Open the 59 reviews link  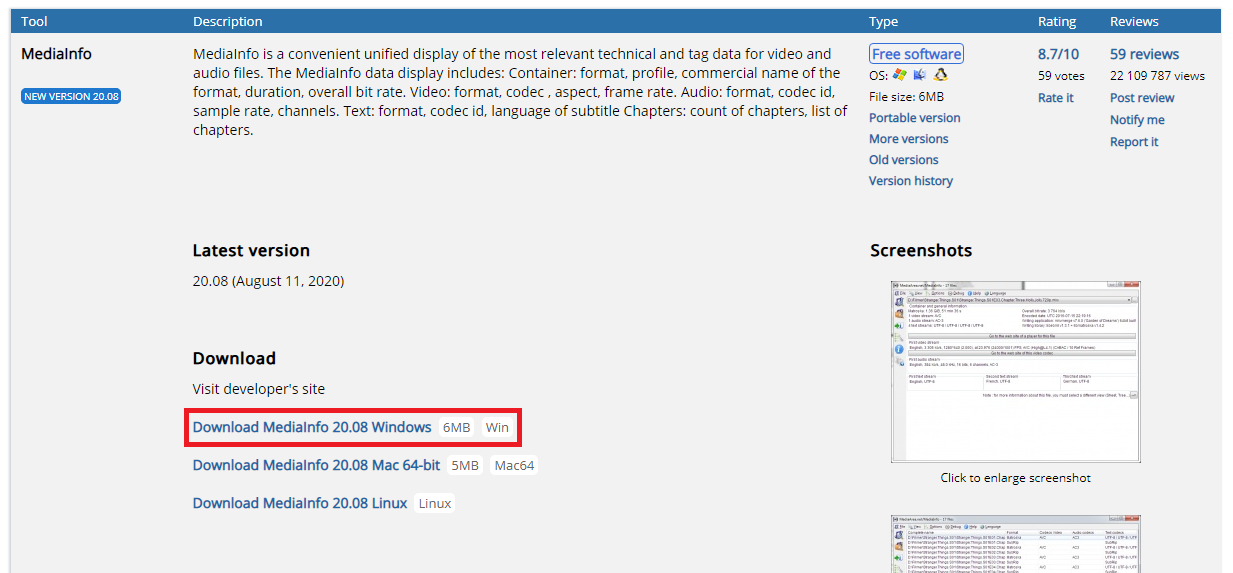[1144, 54]
